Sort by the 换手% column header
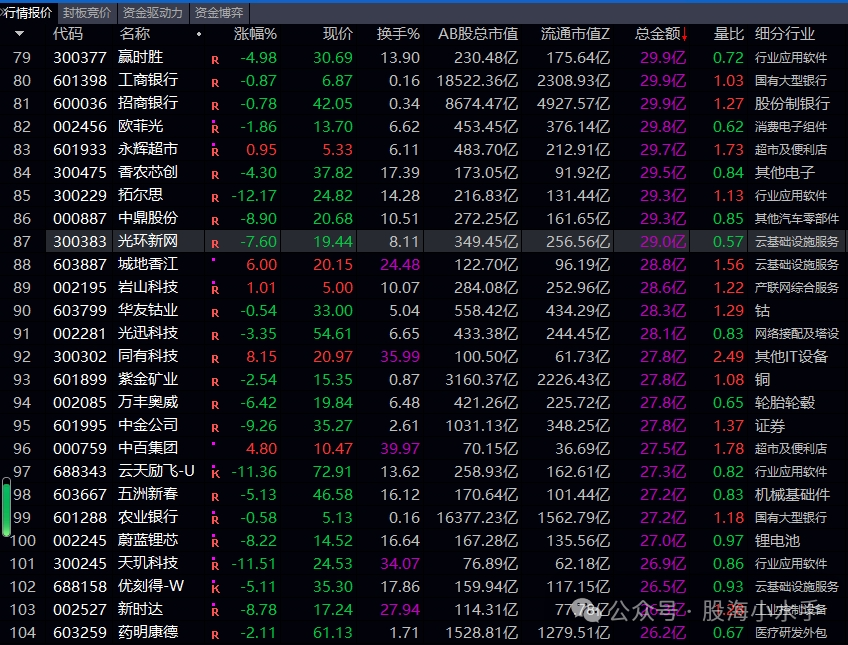This screenshot has width=848, height=645. click(398, 34)
